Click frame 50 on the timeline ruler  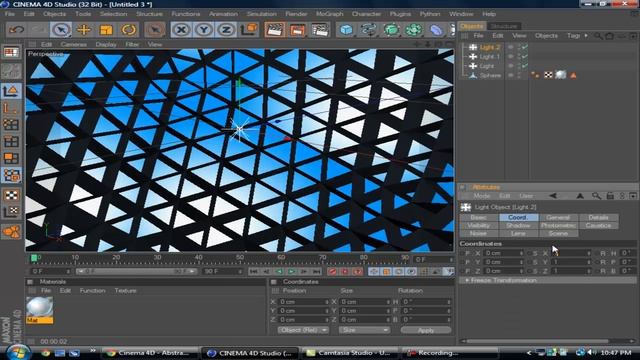tap(240, 259)
